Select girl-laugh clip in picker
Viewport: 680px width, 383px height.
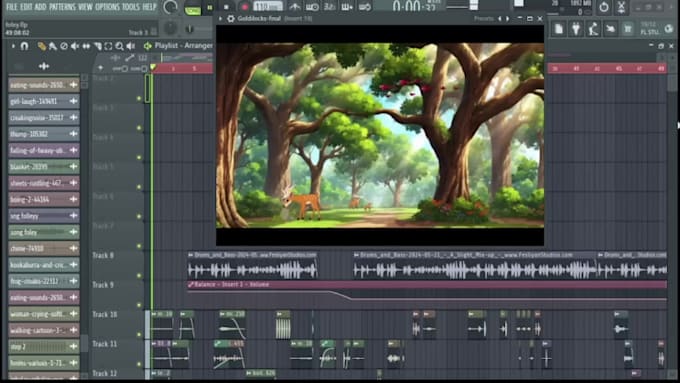coord(44,101)
